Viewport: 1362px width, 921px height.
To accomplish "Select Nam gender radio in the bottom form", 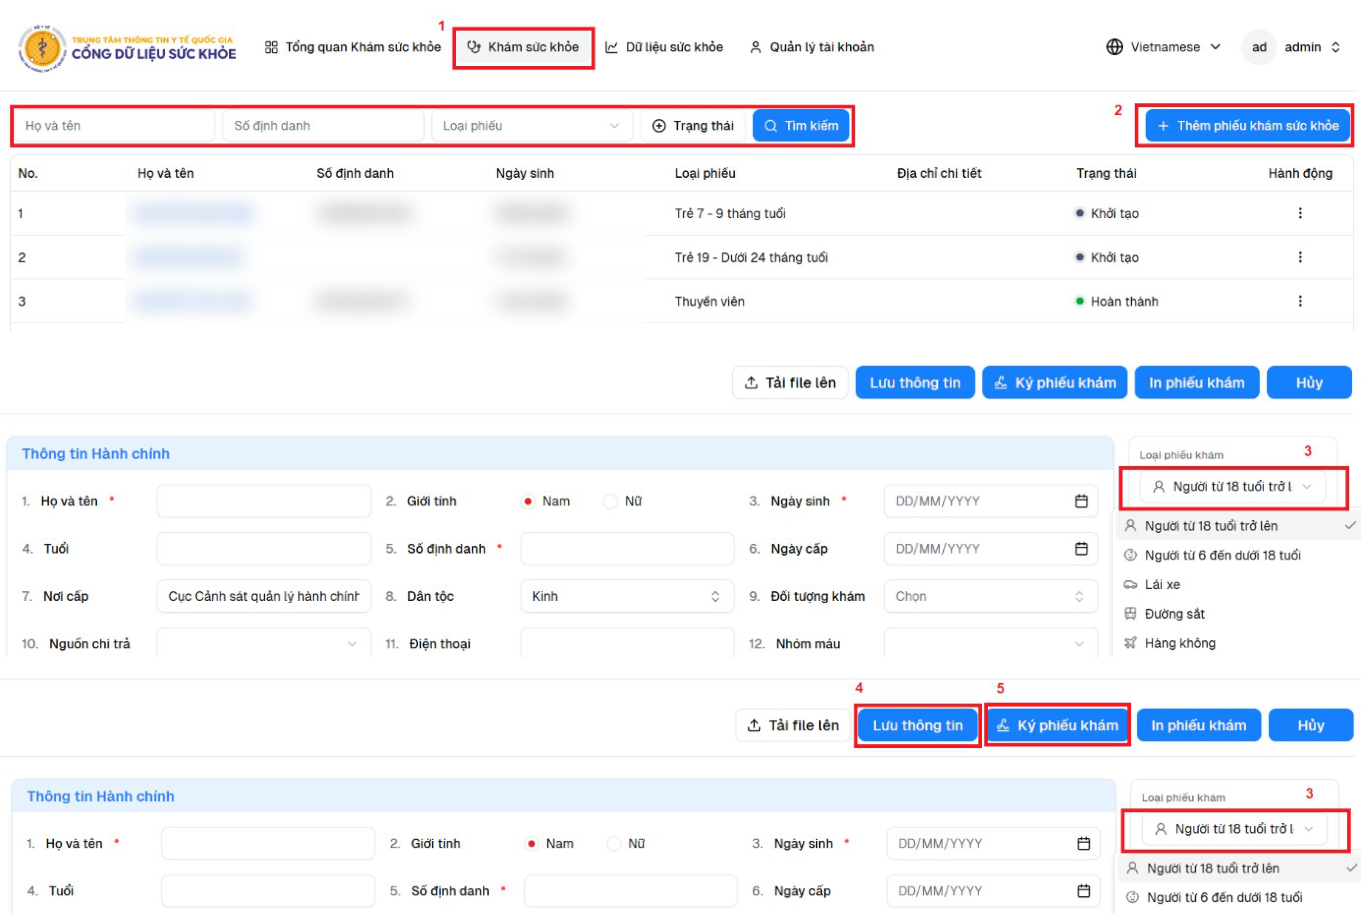I will (x=532, y=844).
